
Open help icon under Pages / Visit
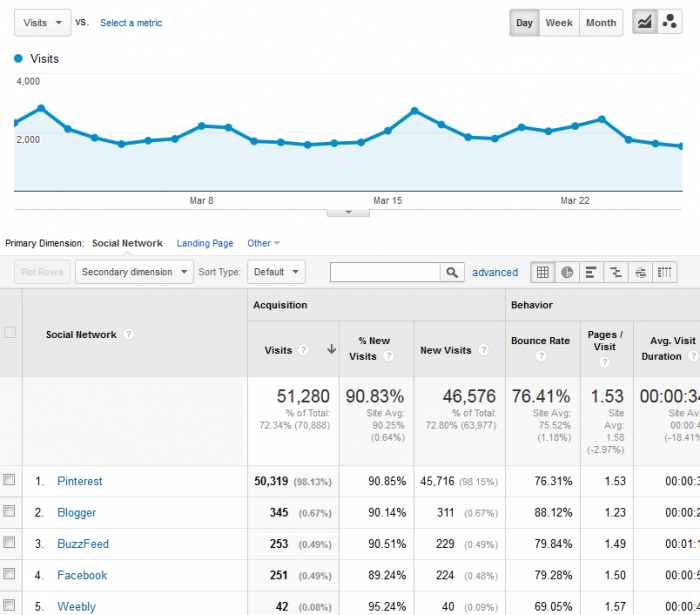pos(604,362)
